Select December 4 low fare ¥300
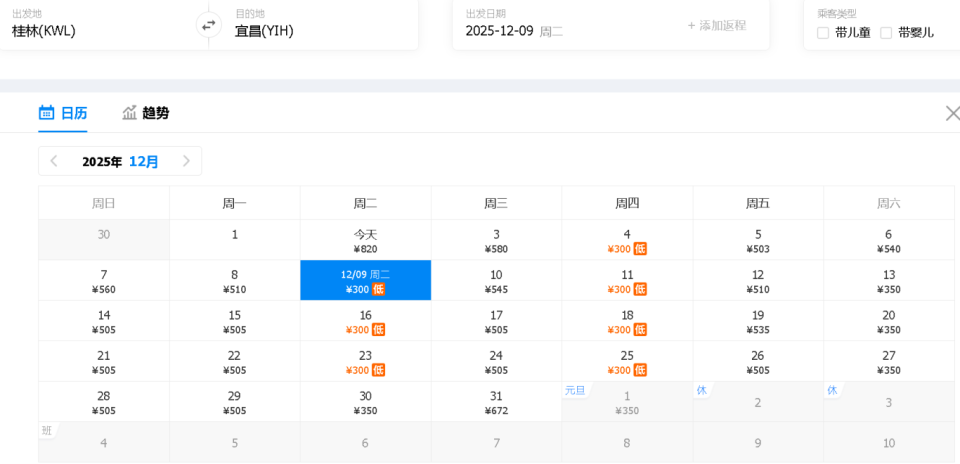This screenshot has width=960, height=464. [x=627, y=241]
